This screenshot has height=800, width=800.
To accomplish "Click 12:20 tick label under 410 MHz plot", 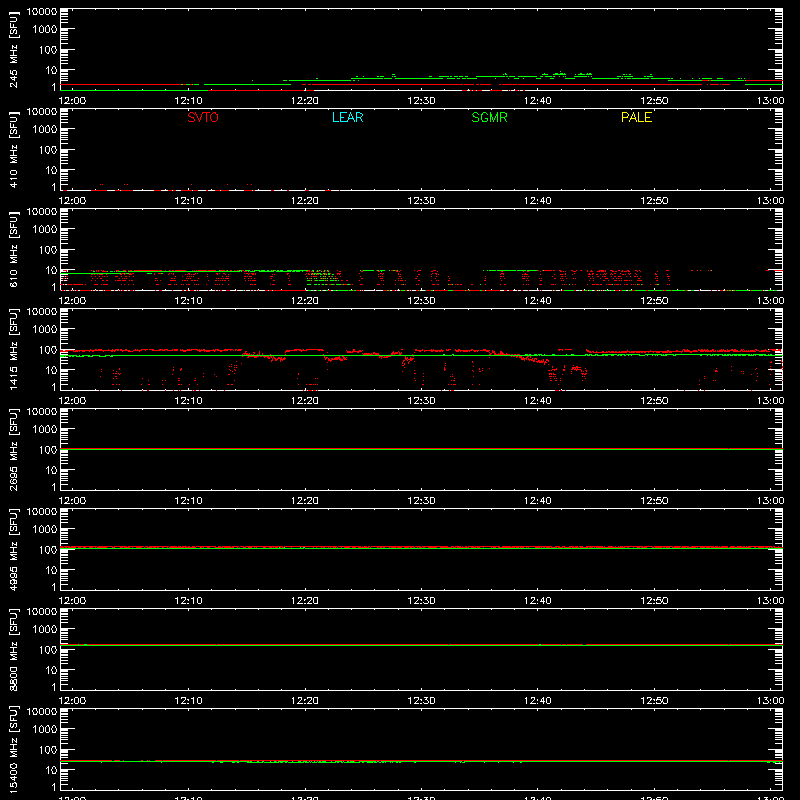I will click(305, 201).
